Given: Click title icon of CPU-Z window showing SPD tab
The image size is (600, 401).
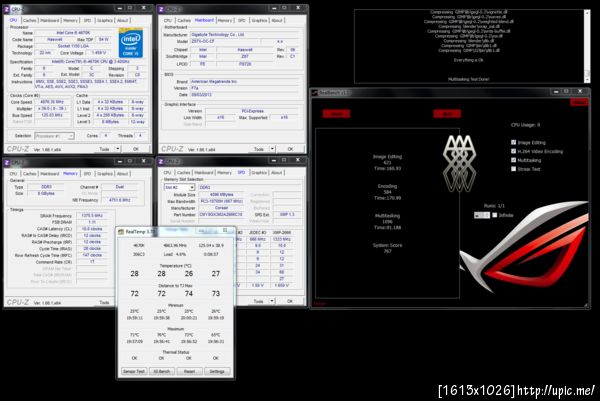Looking at the screenshot, I should (x=161, y=161).
